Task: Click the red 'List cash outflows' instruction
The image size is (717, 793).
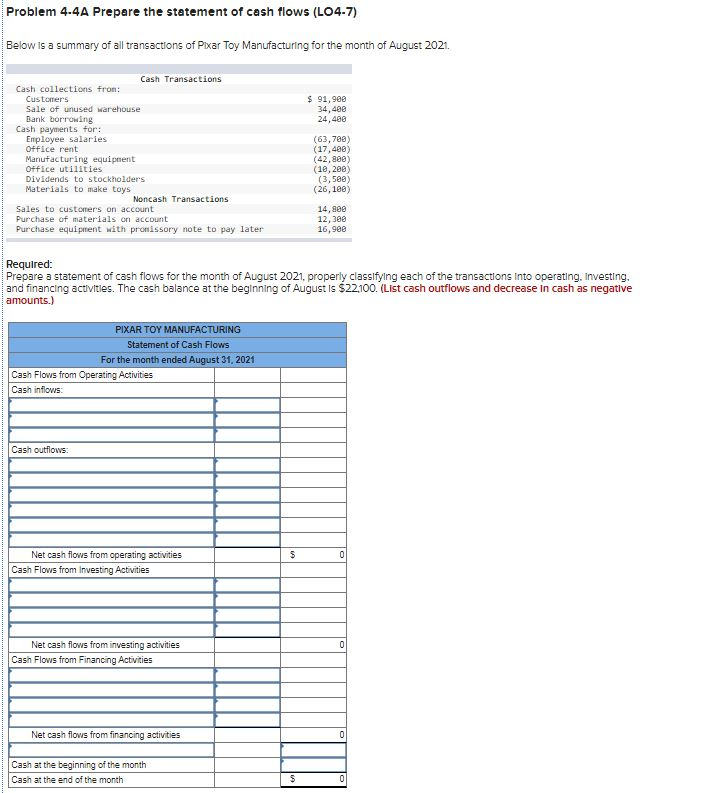Action: pyautogui.click(x=319, y=294)
